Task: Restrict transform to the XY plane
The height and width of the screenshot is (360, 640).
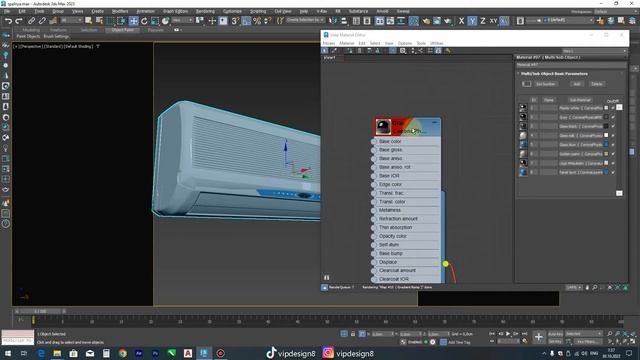Action: click(x=493, y=21)
